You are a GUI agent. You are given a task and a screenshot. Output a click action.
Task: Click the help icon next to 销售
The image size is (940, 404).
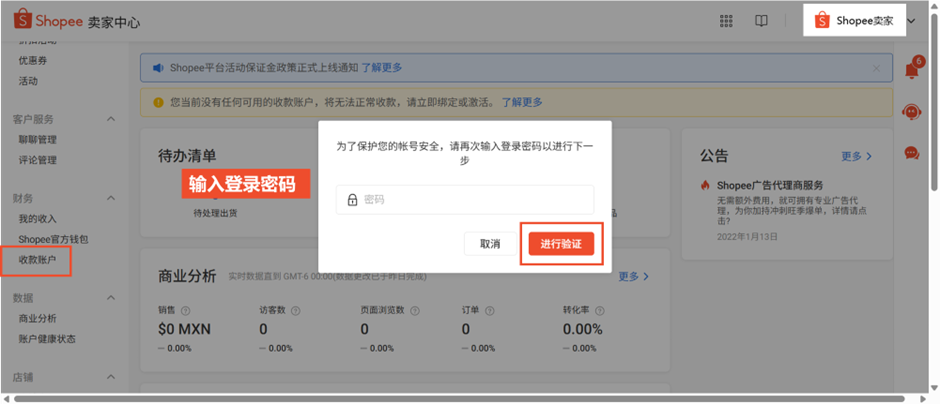coord(186,311)
